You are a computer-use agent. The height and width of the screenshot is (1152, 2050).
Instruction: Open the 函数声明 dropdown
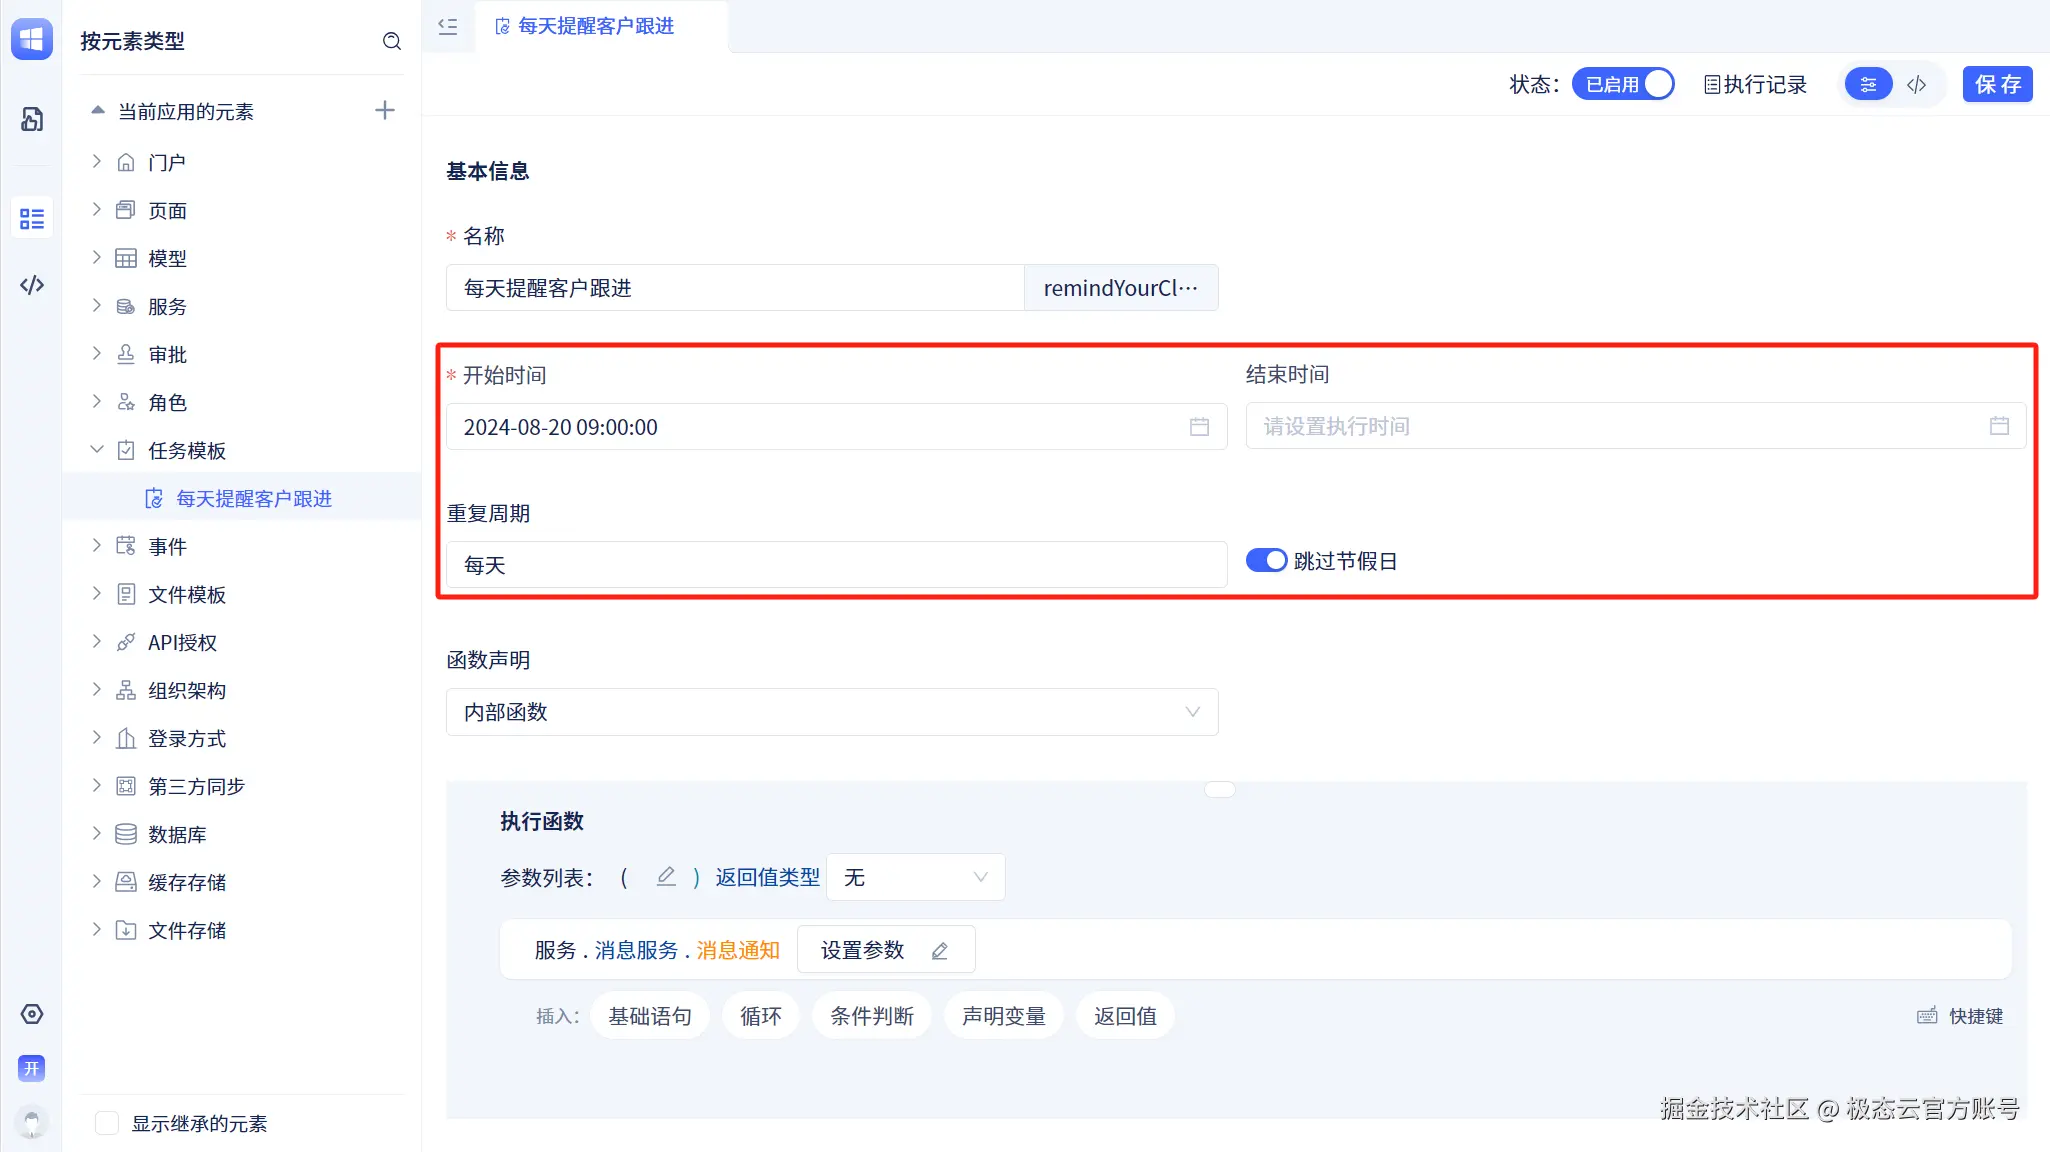(831, 712)
